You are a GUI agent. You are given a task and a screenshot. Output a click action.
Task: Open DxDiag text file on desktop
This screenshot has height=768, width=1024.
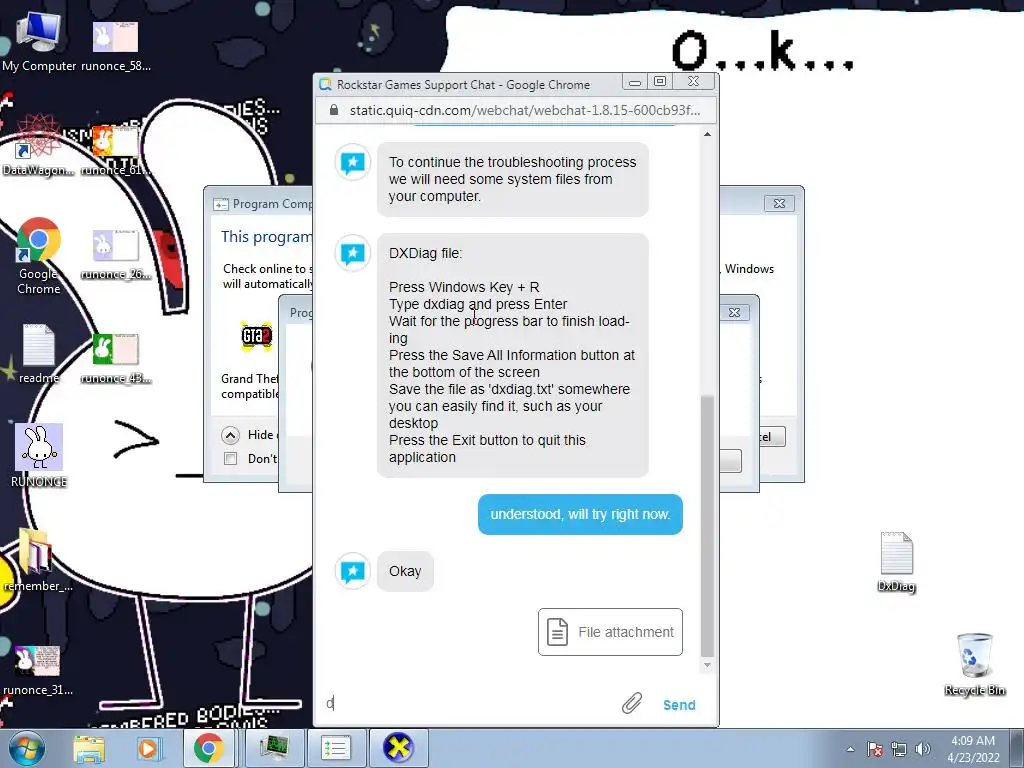[896, 562]
